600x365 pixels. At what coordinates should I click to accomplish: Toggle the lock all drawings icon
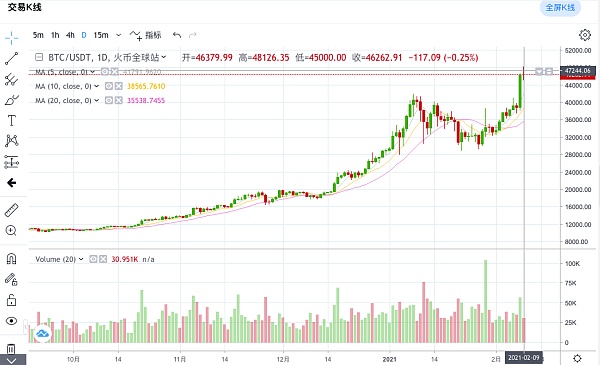pyautogui.click(x=11, y=300)
